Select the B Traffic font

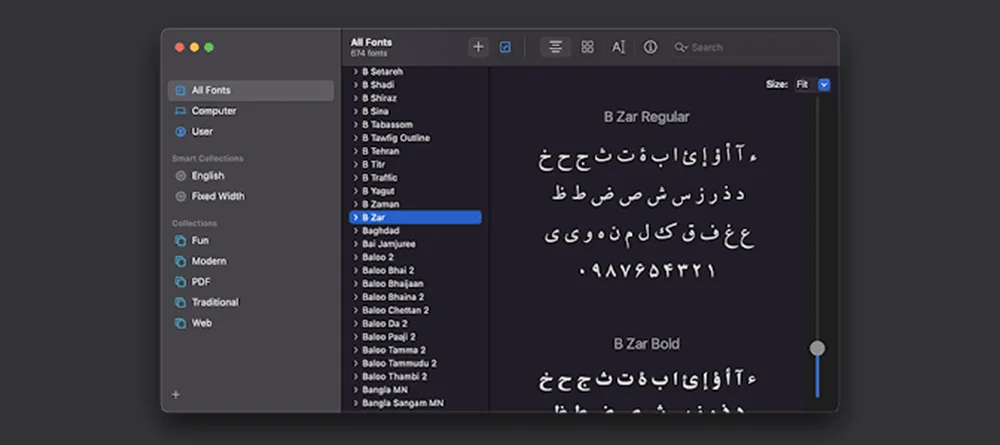416,178
